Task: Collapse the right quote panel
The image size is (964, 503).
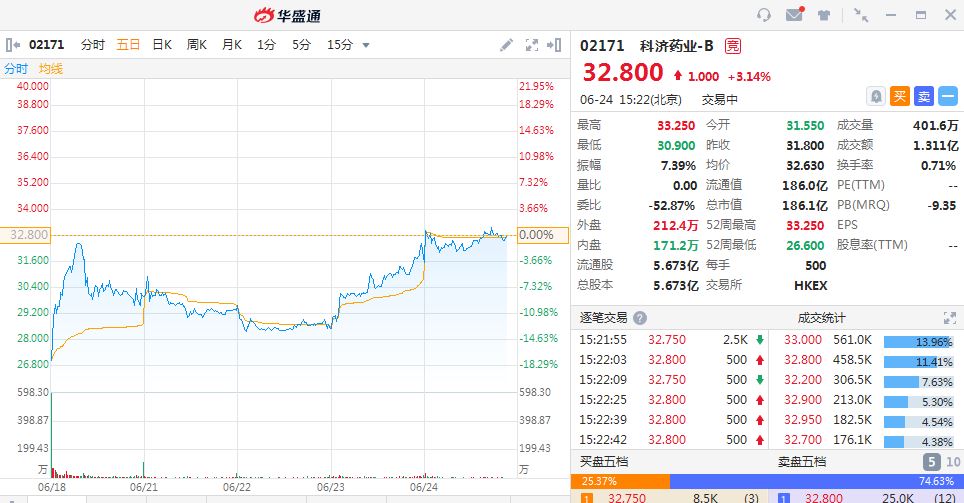Action: point(554,45)
